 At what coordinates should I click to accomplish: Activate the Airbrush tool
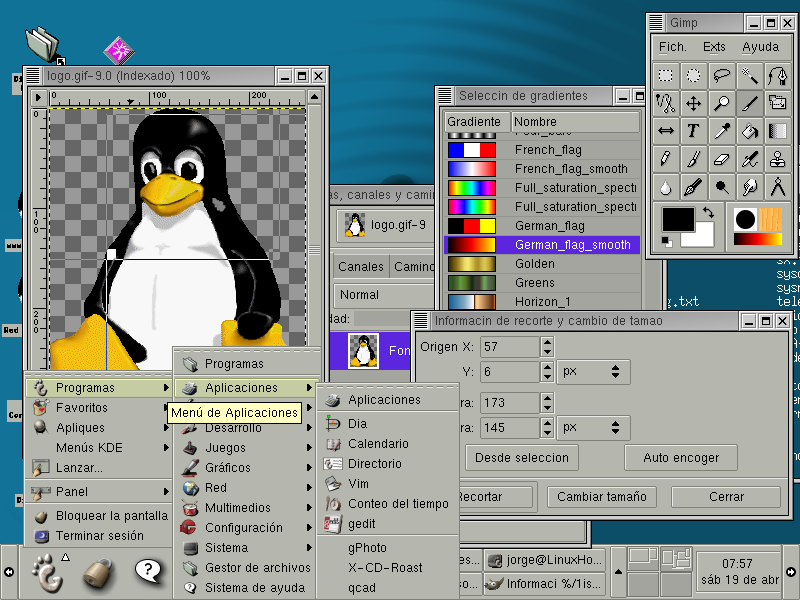[x=749, y=159]
